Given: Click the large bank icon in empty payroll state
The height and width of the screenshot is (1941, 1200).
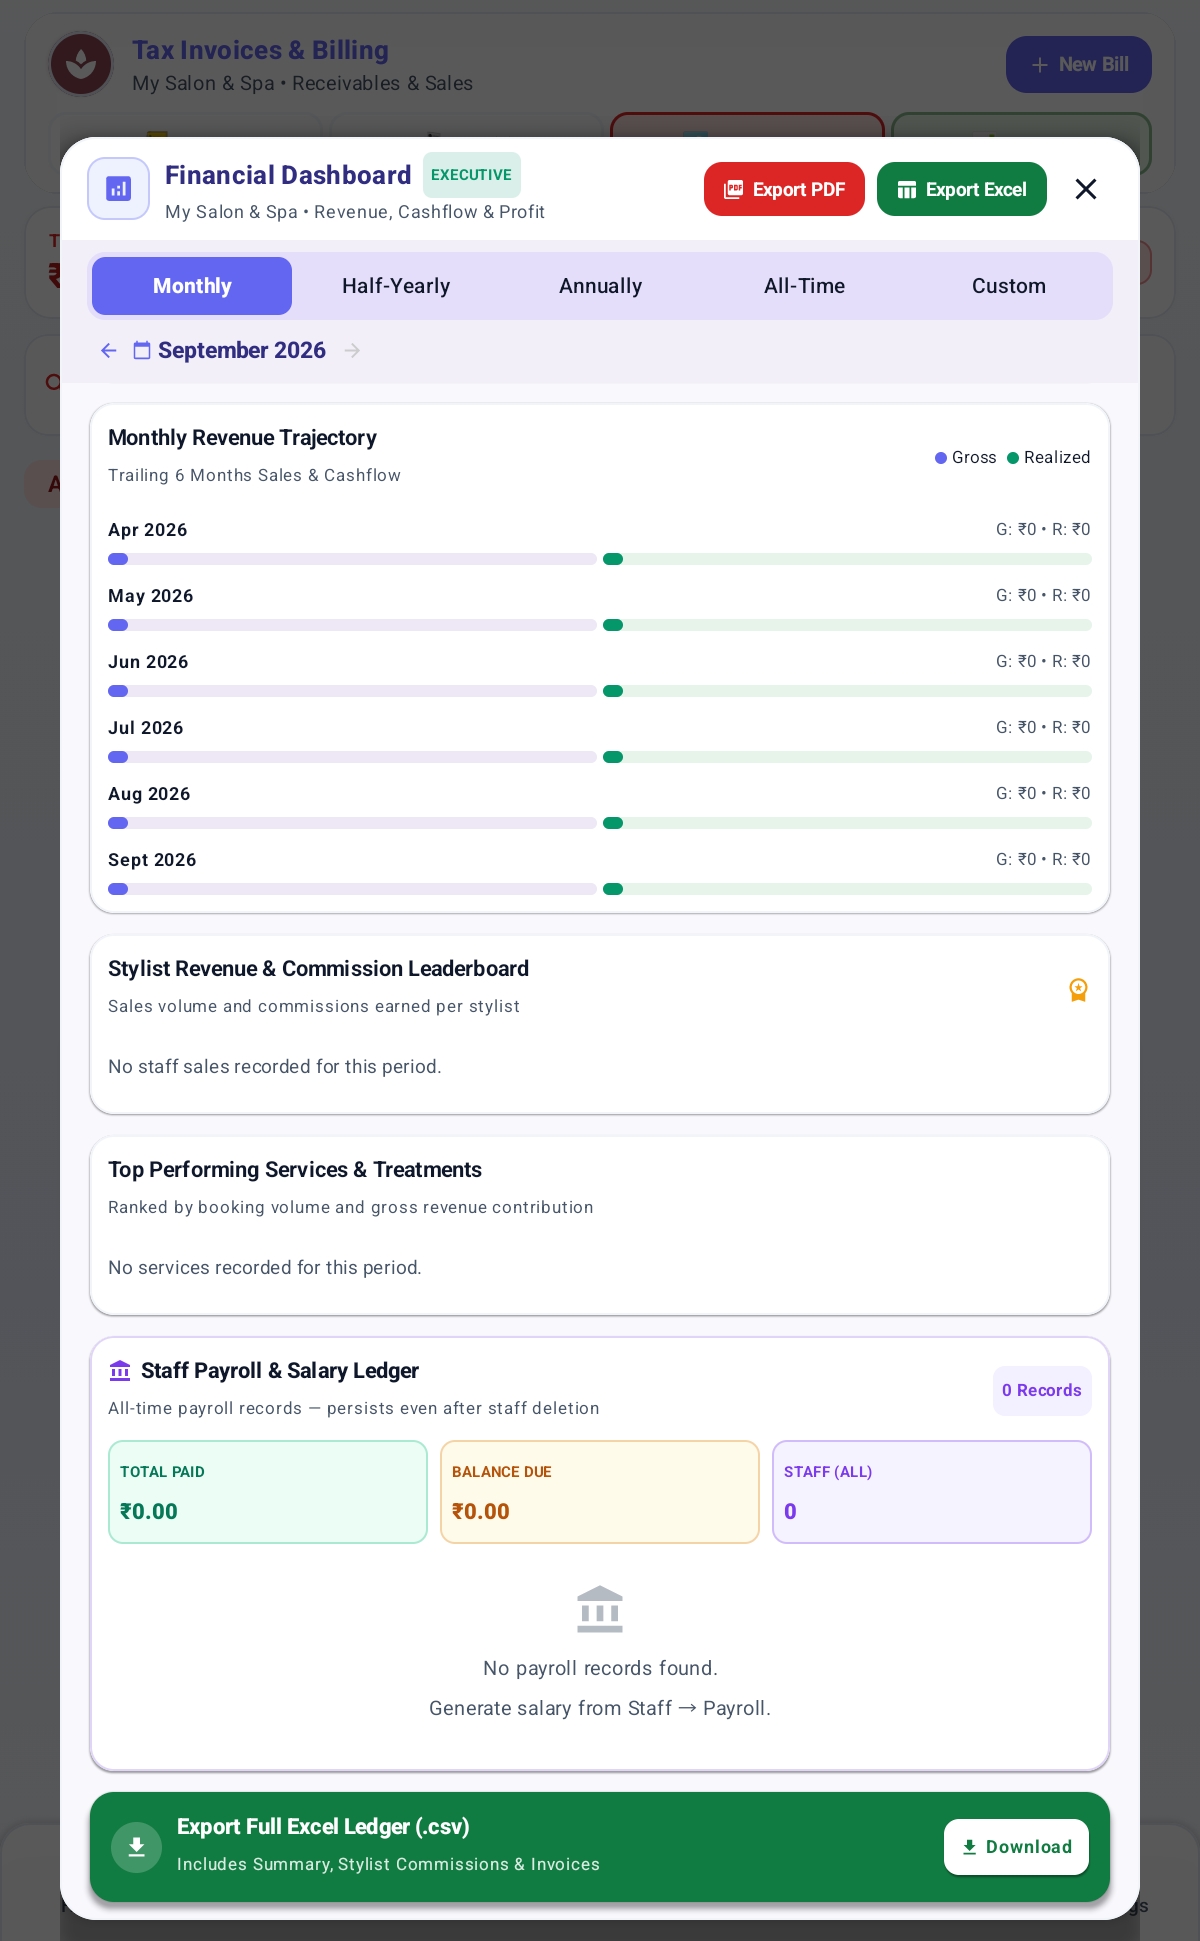Looking at the screenshot, I should [600, 1609].
